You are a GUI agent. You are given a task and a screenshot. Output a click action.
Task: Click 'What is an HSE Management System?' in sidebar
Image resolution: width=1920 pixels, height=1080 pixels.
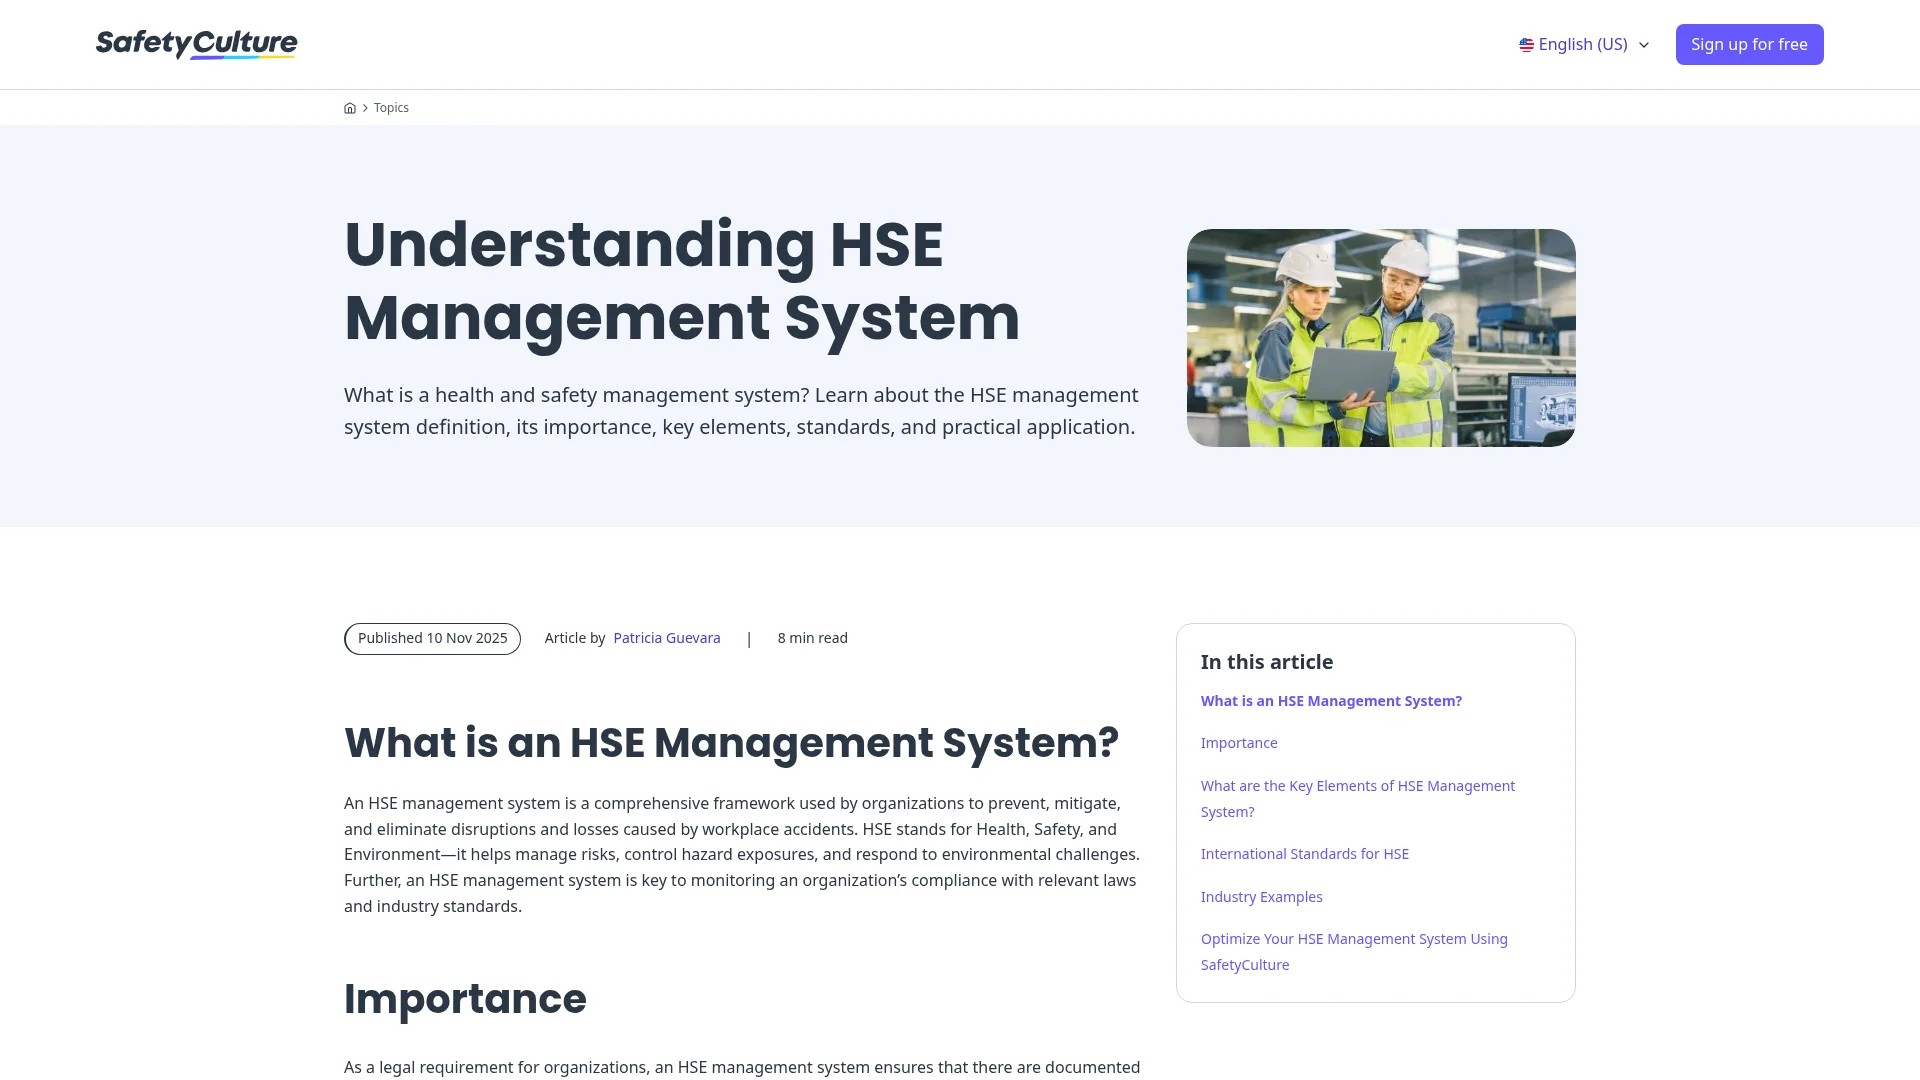(1331, 700)
